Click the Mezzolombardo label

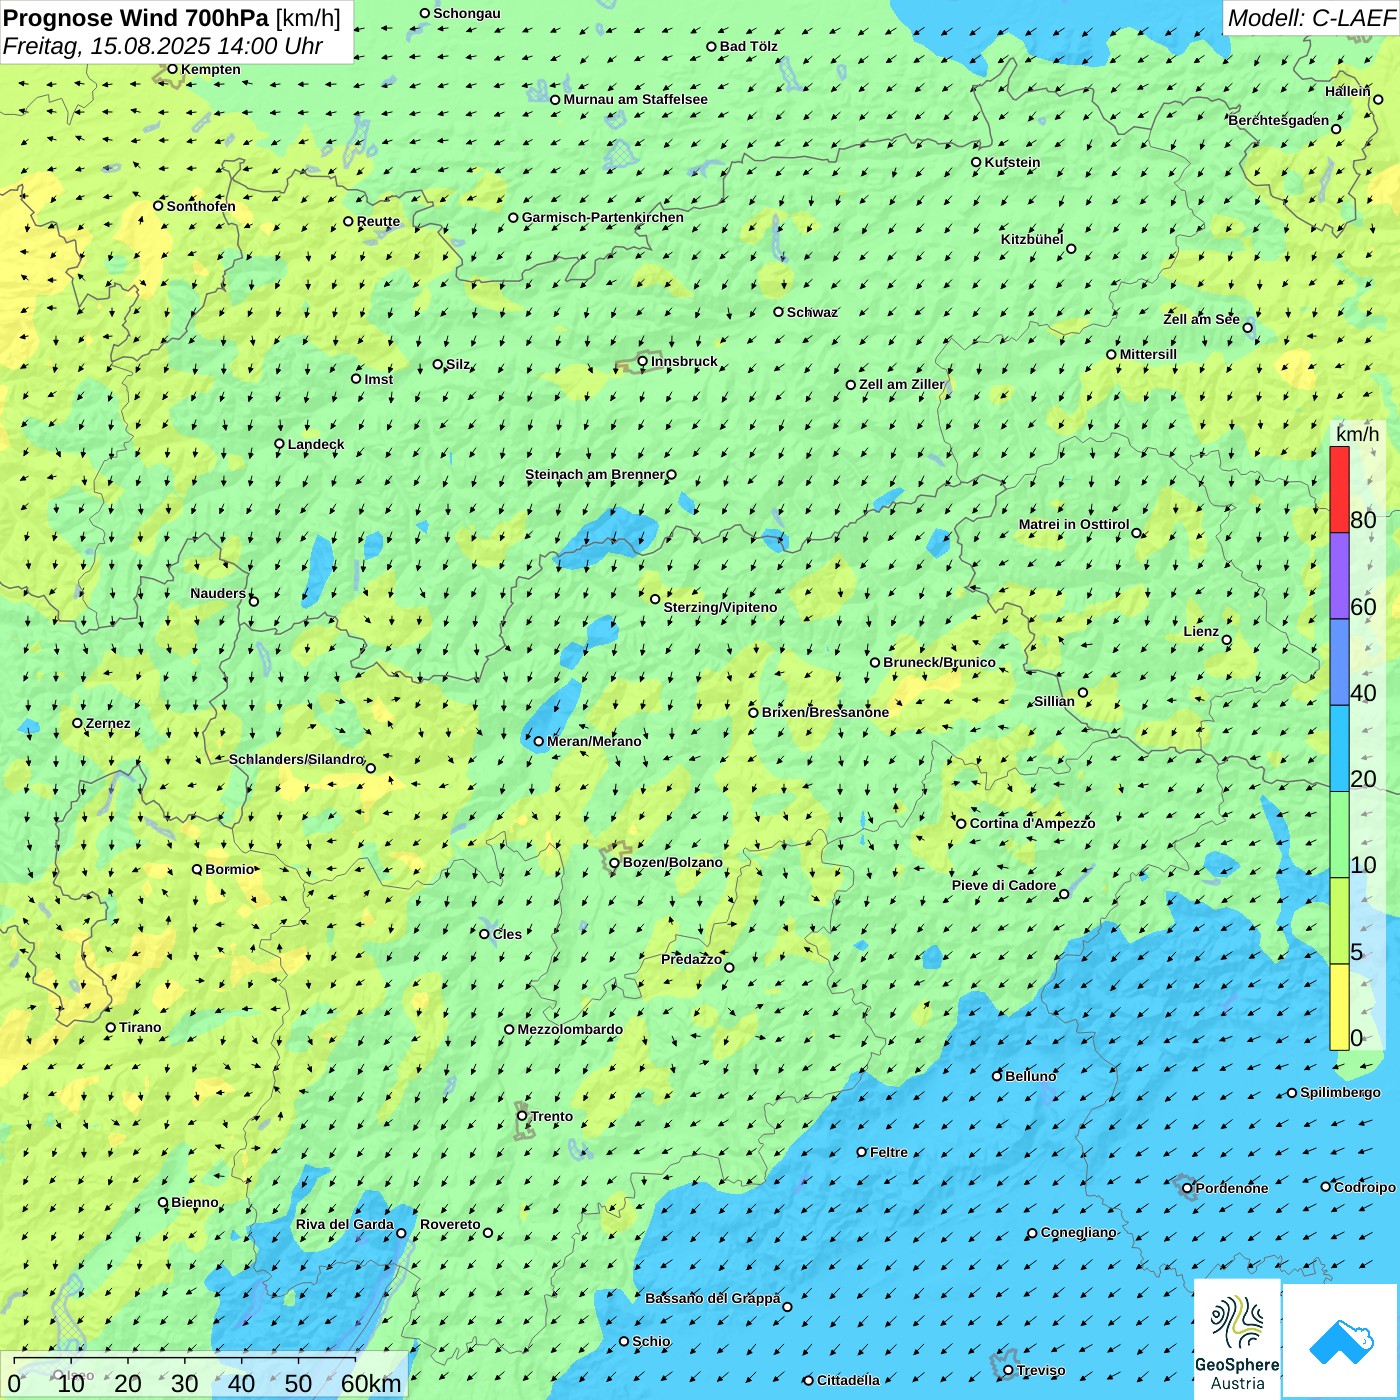tap(570, 1029)
